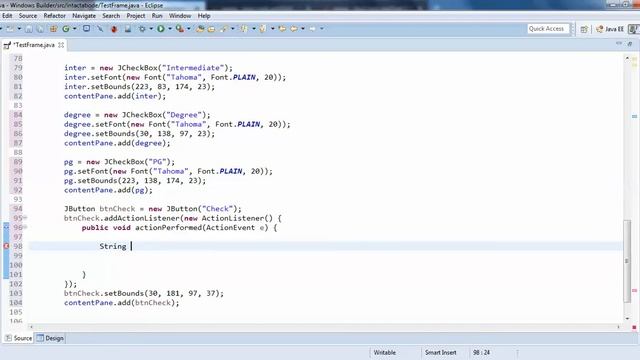Click the green Run button icon
This screenshot has width=640, height=360.
161,29
